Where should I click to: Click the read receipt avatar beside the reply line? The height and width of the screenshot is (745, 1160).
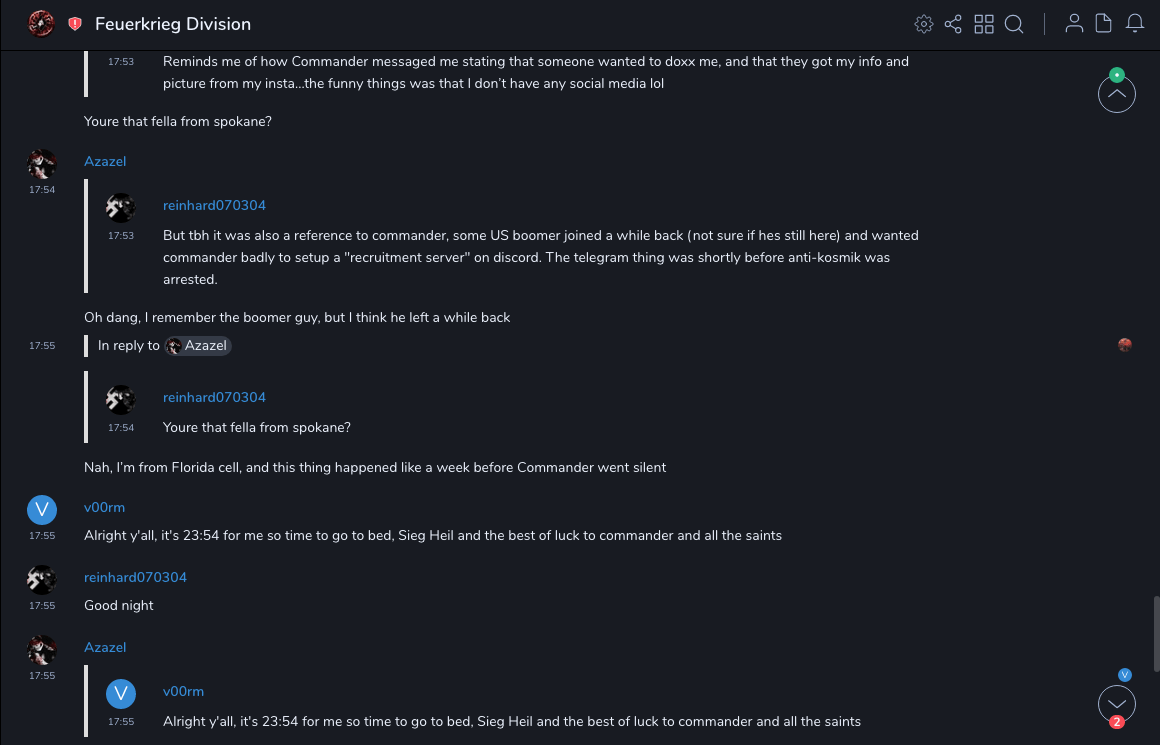click(1125, 345)
